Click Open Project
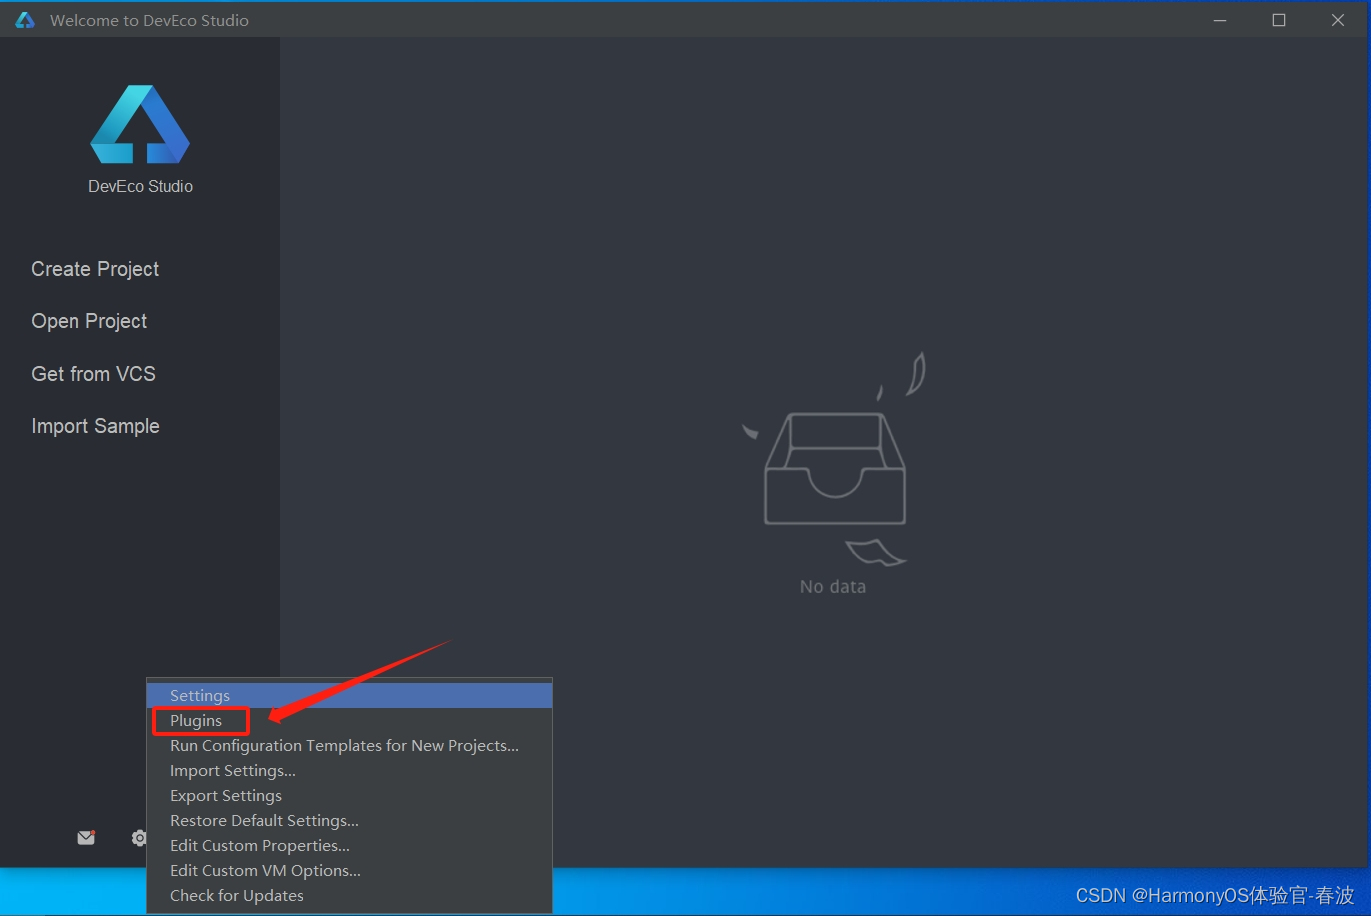The image size is (1371, 916). 89,321
